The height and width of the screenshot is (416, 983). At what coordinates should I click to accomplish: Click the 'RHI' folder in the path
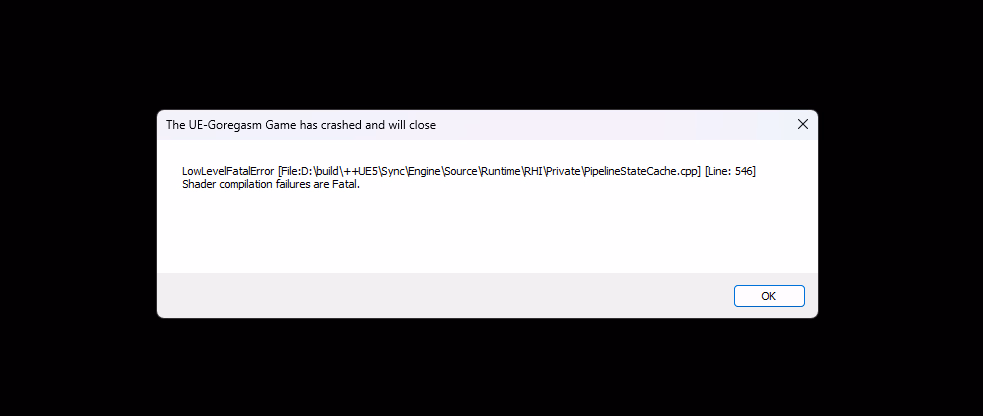coord(533,172)
